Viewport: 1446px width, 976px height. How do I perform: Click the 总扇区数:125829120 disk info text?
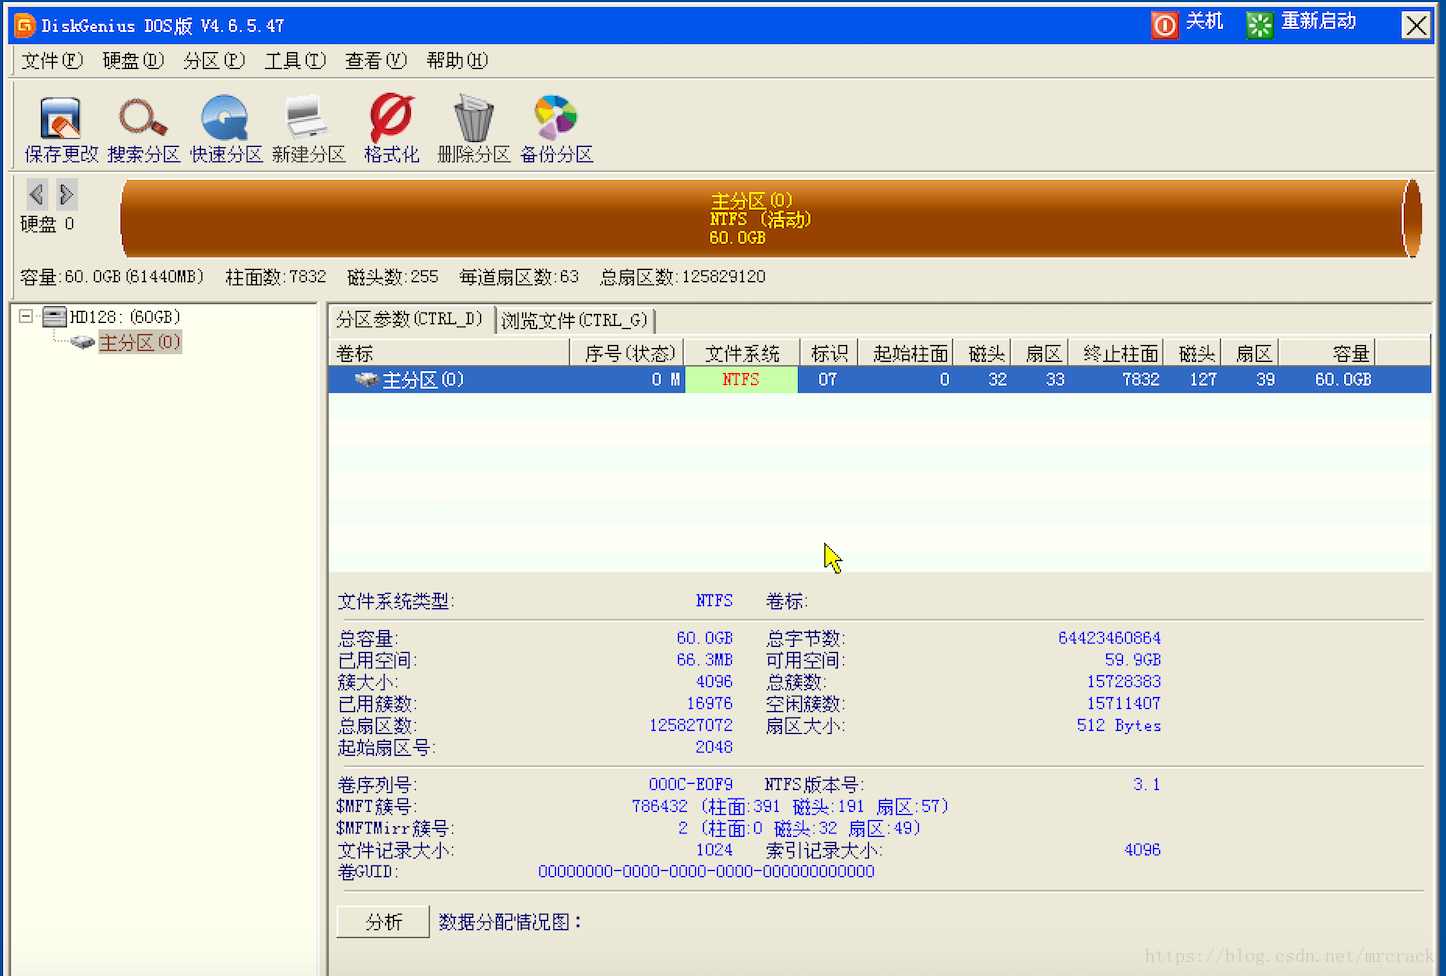pos(683,277)
